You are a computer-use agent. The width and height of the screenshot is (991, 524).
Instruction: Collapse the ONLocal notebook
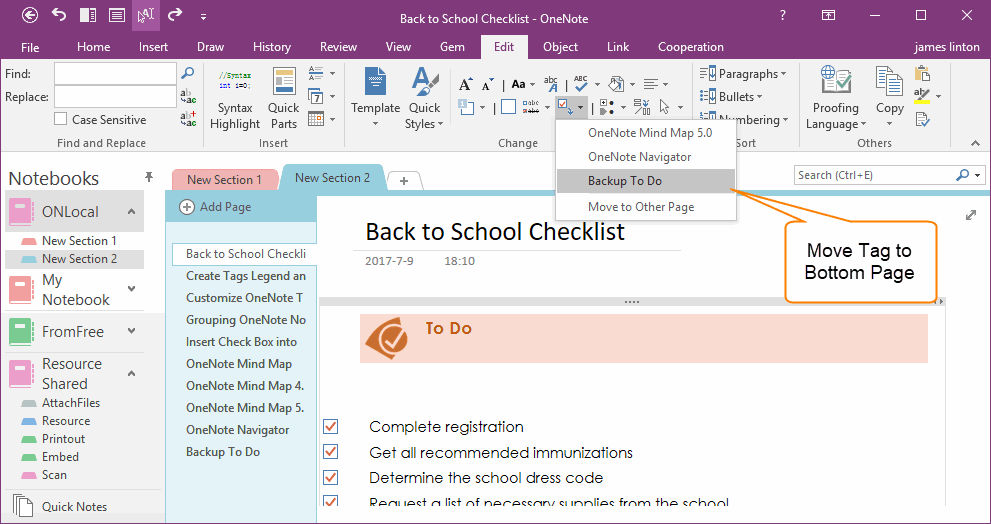pos(131,211)
